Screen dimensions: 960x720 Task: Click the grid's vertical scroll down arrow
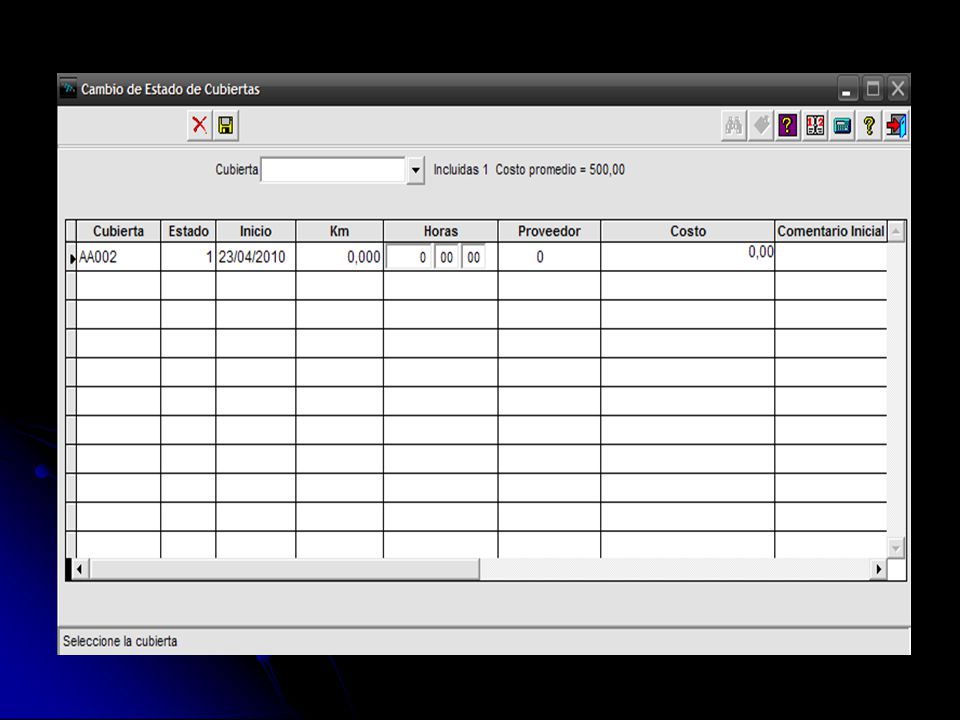coord(896,547)
